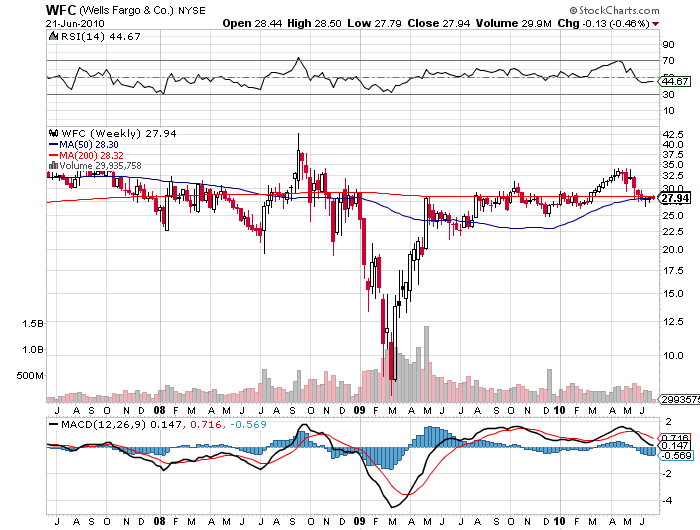The width and height of the screenshot is (700, 530).
Task: Click the Close 27.94 value in header
Action: click(439, 24)
